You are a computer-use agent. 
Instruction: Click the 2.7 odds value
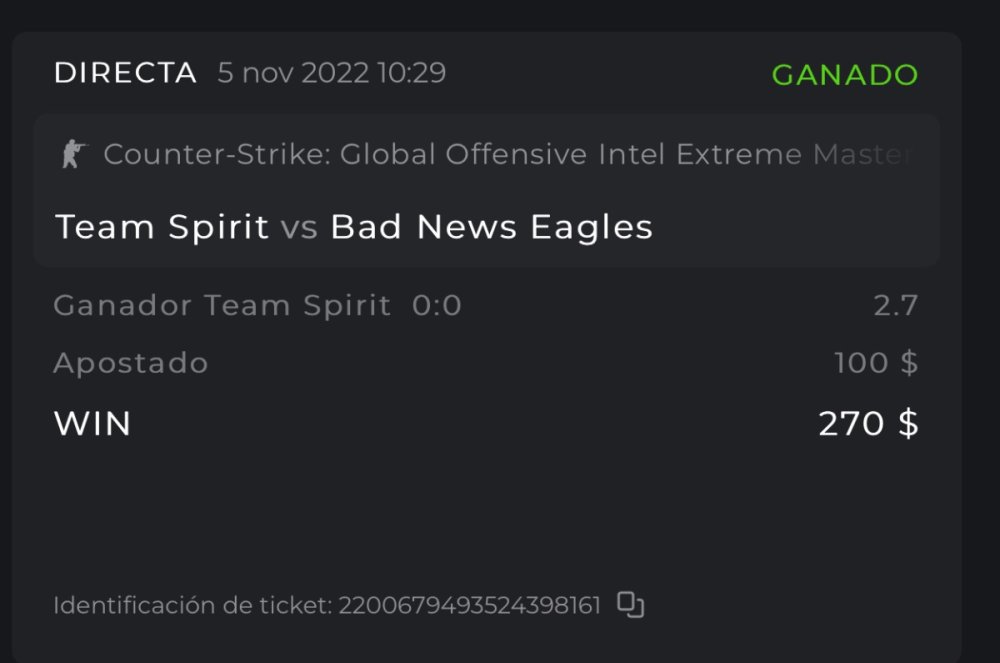click(x=895, y=306)
